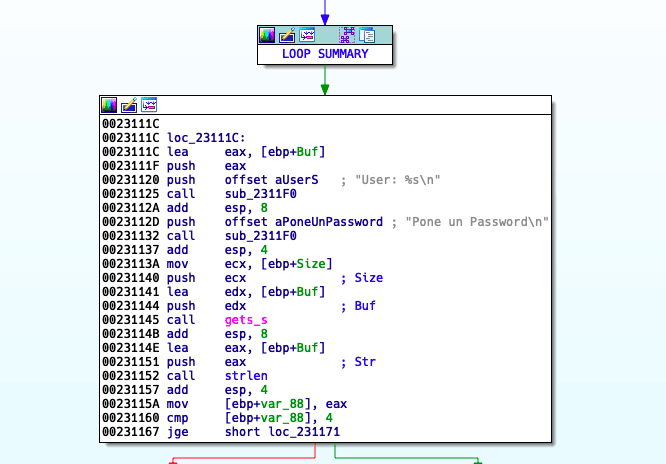Screen dimensions: 666x464
Task: Click the aPoneUnPassword offset operand
Action: click(311, 222)
